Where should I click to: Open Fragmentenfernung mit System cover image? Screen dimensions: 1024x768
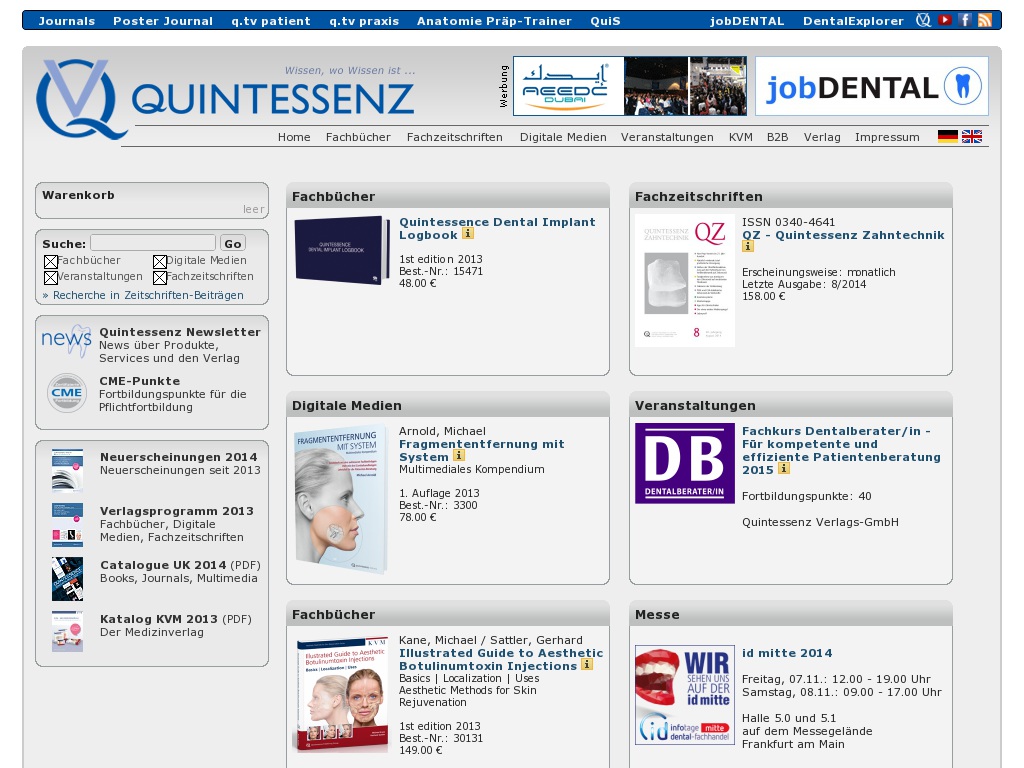[340, 499]
